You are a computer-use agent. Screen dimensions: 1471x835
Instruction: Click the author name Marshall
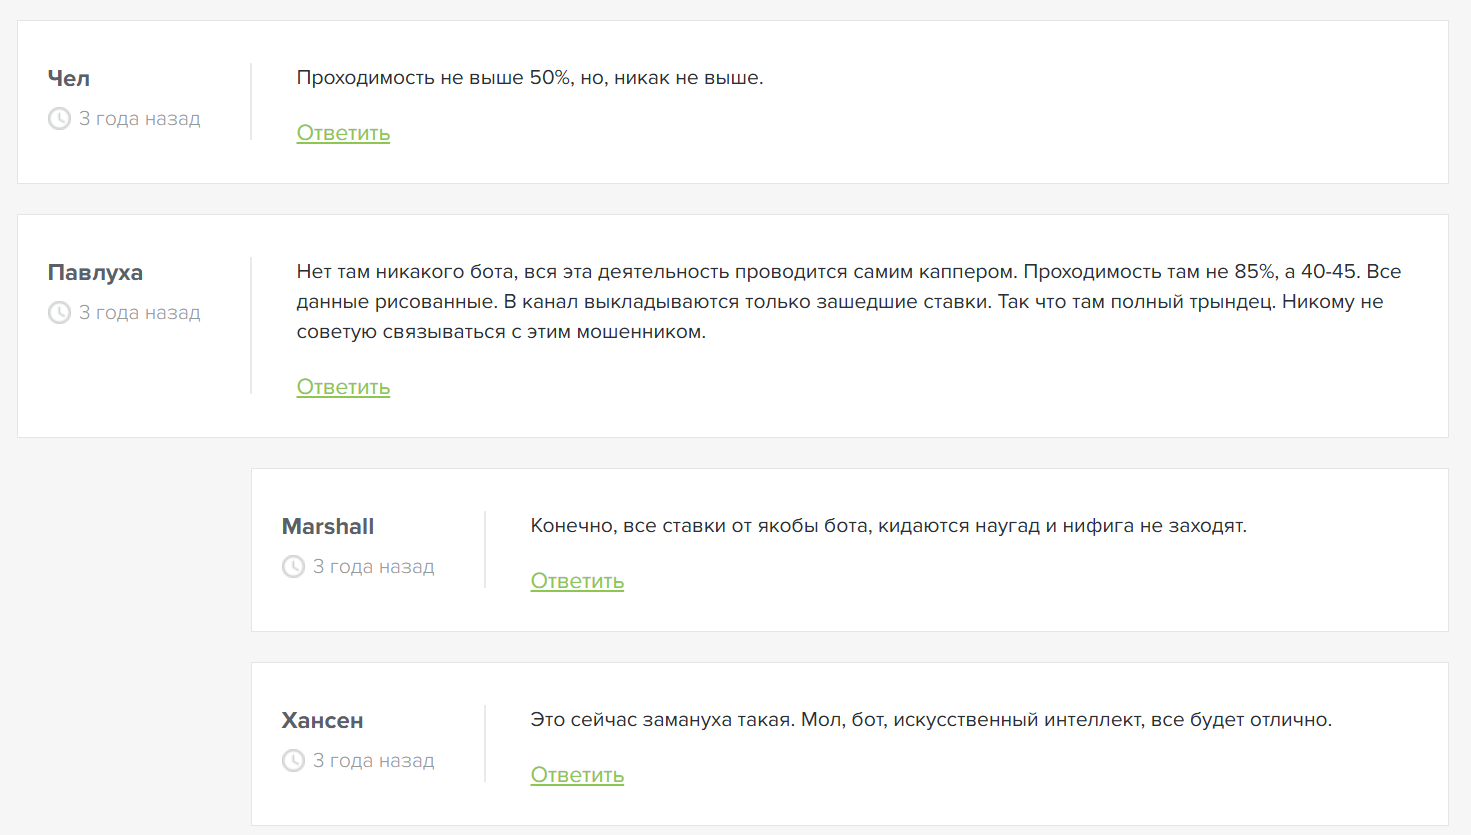pyautogui.click(x=328, y=526)
